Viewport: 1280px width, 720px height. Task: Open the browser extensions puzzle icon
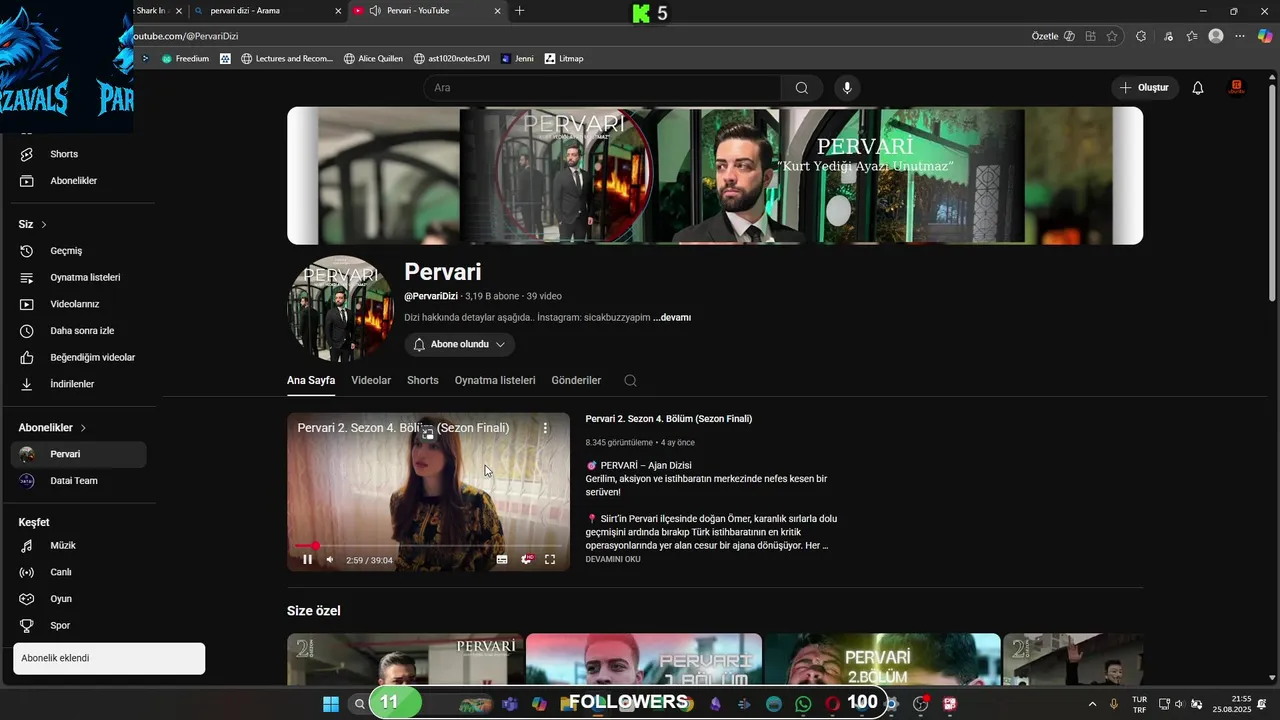point(1141,36)
